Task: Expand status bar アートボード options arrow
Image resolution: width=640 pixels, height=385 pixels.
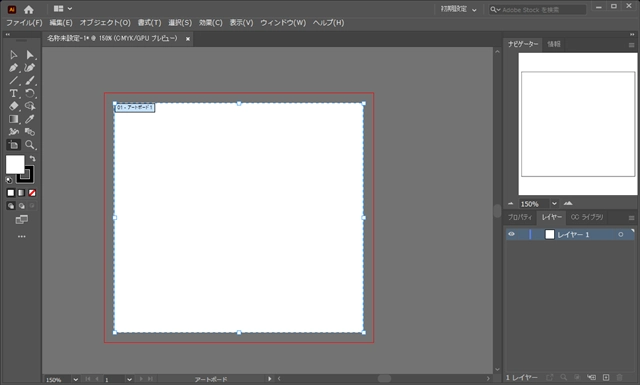Action: pos(269,379)
